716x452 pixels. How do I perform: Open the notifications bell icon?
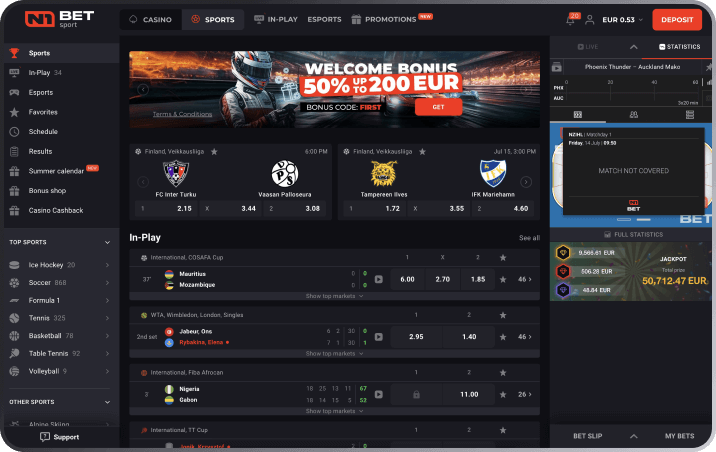[x=571, y=20]
